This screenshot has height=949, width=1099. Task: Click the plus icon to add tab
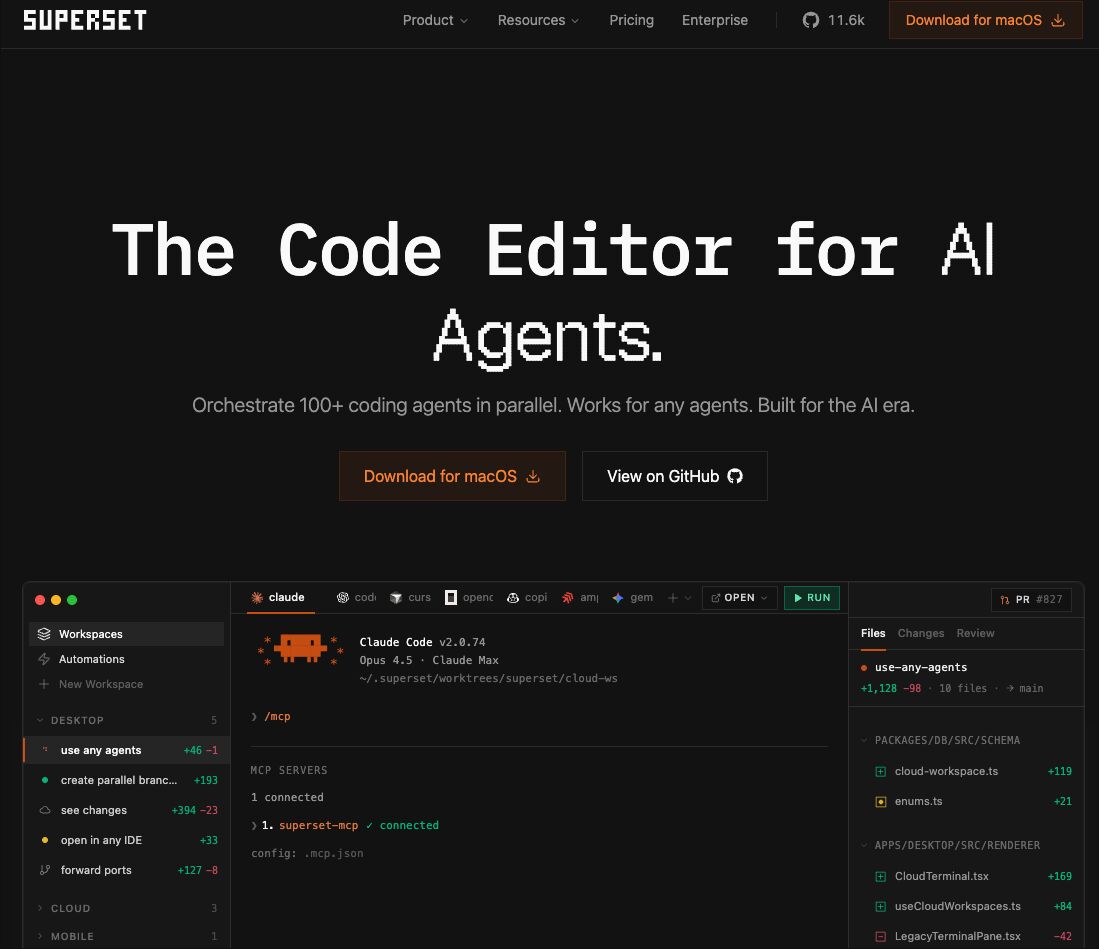pyautogui.click(x=673, y=598)
